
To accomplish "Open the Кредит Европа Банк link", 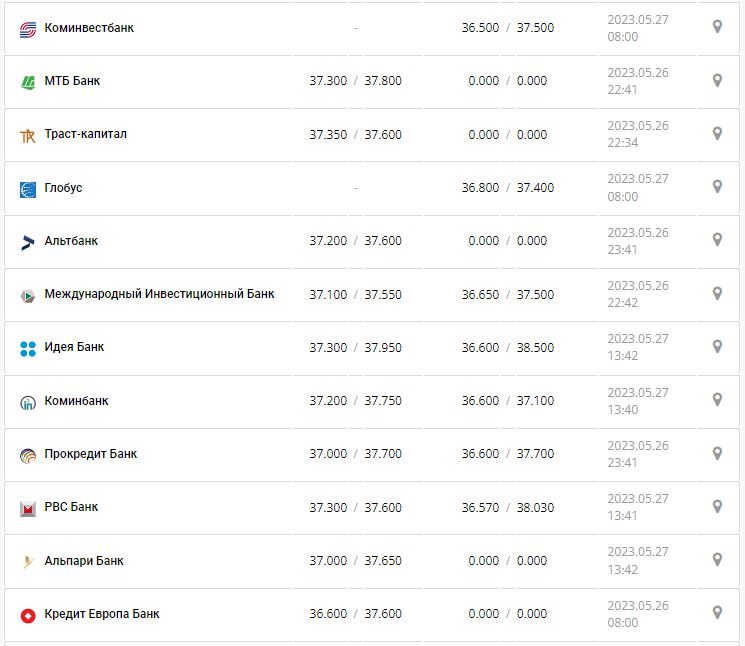I will coord(102,613).
